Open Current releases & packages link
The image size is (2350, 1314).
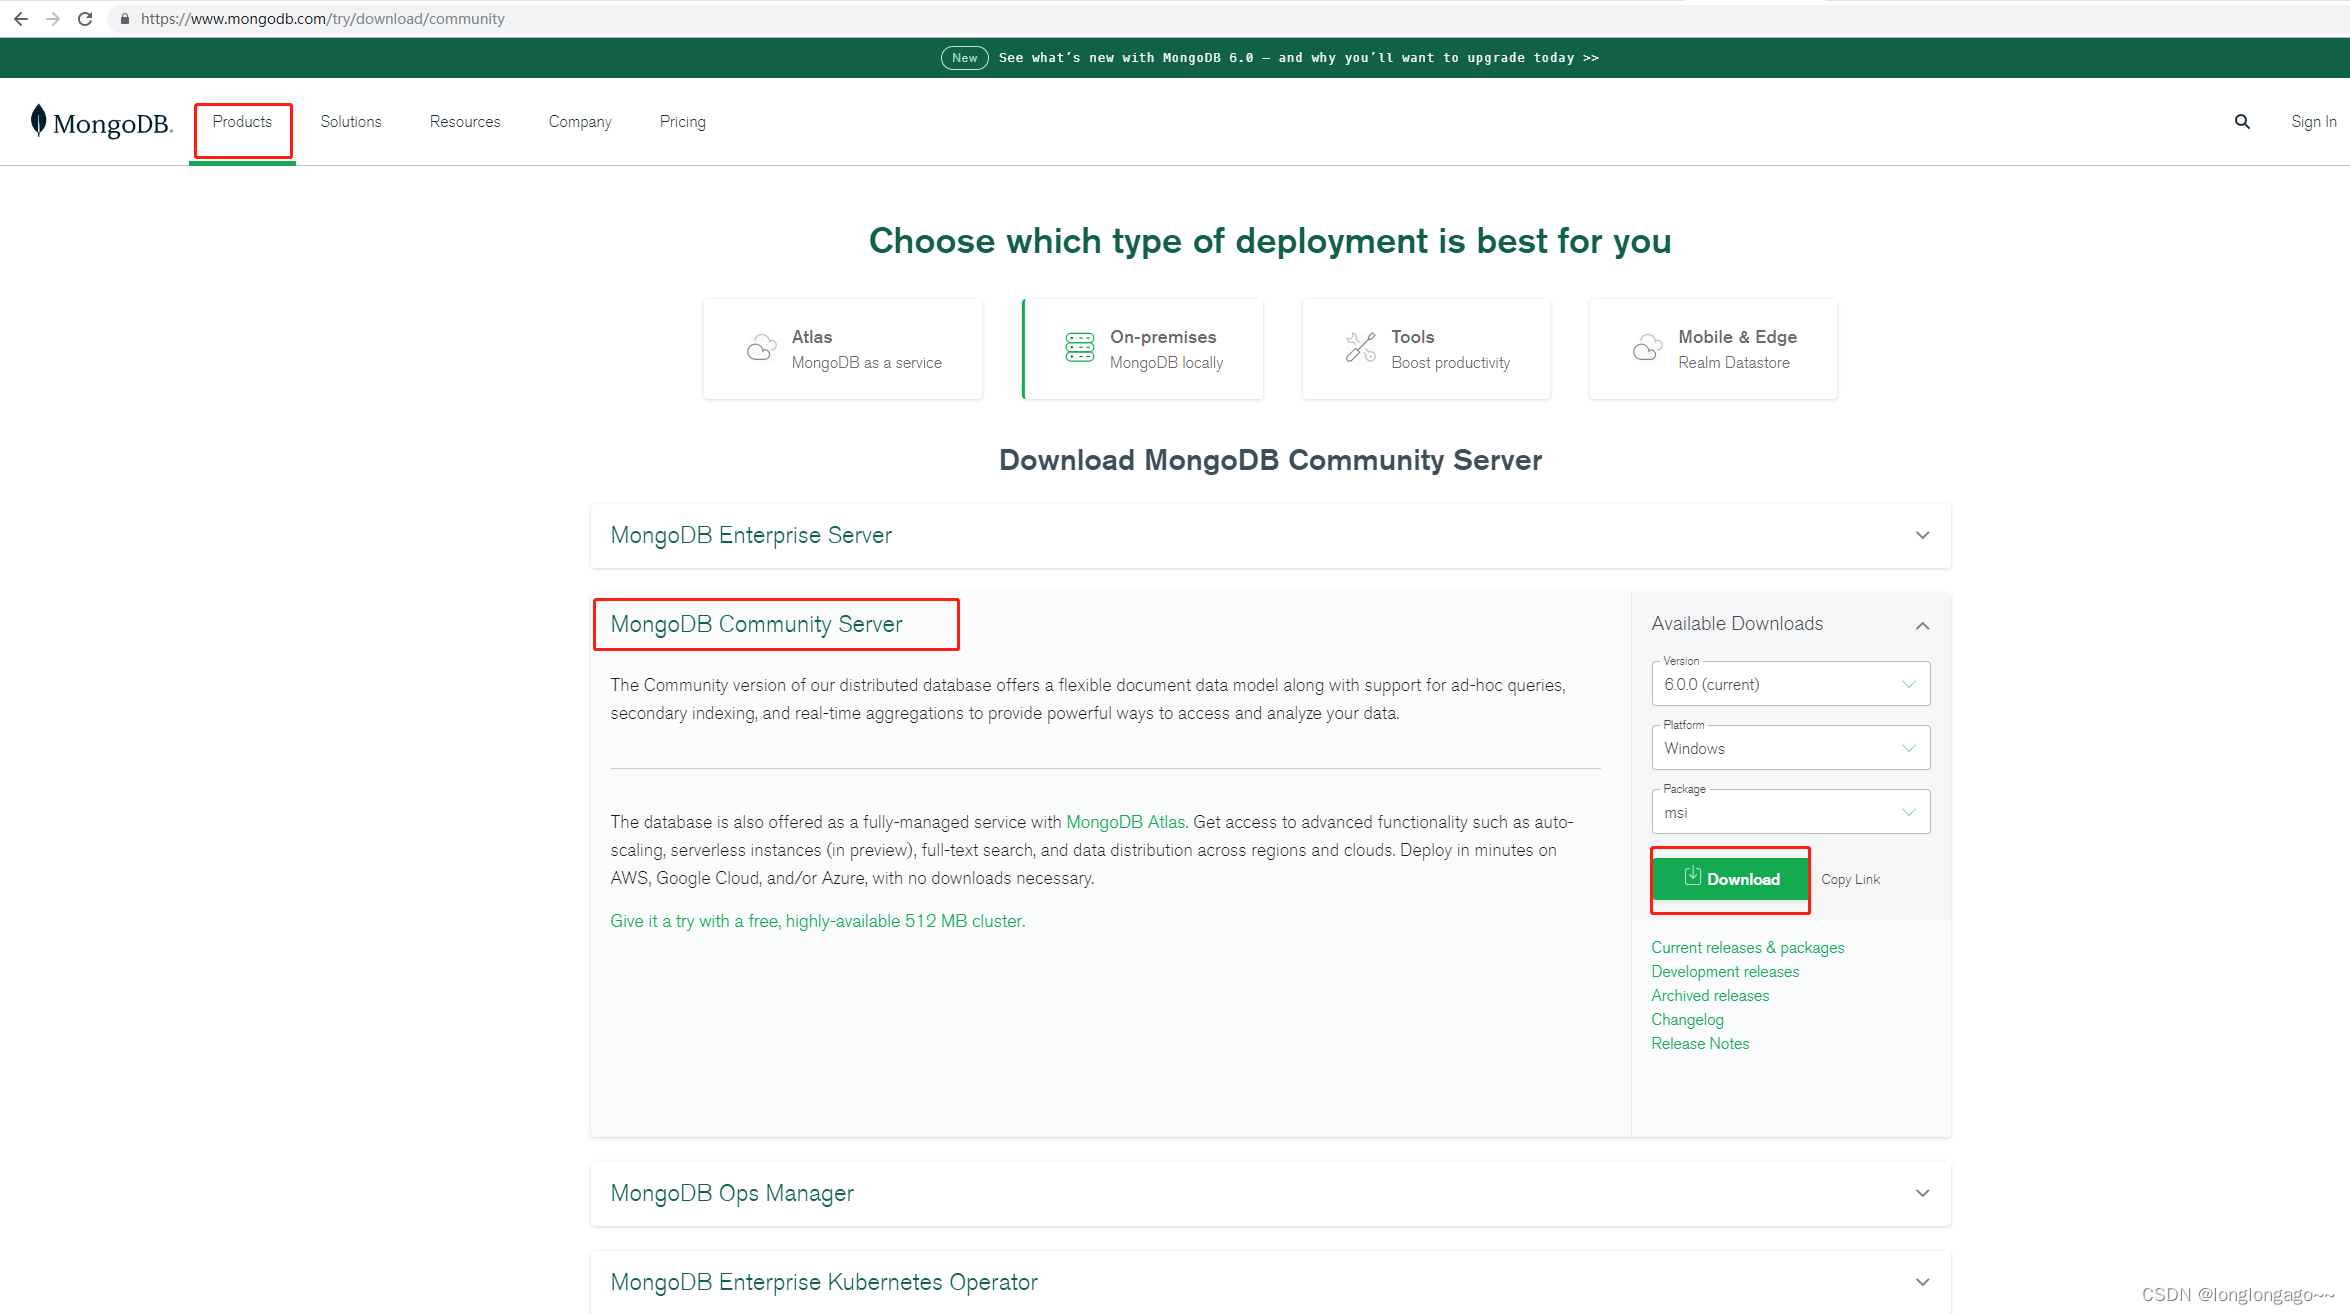click(x=1747, y=947)
